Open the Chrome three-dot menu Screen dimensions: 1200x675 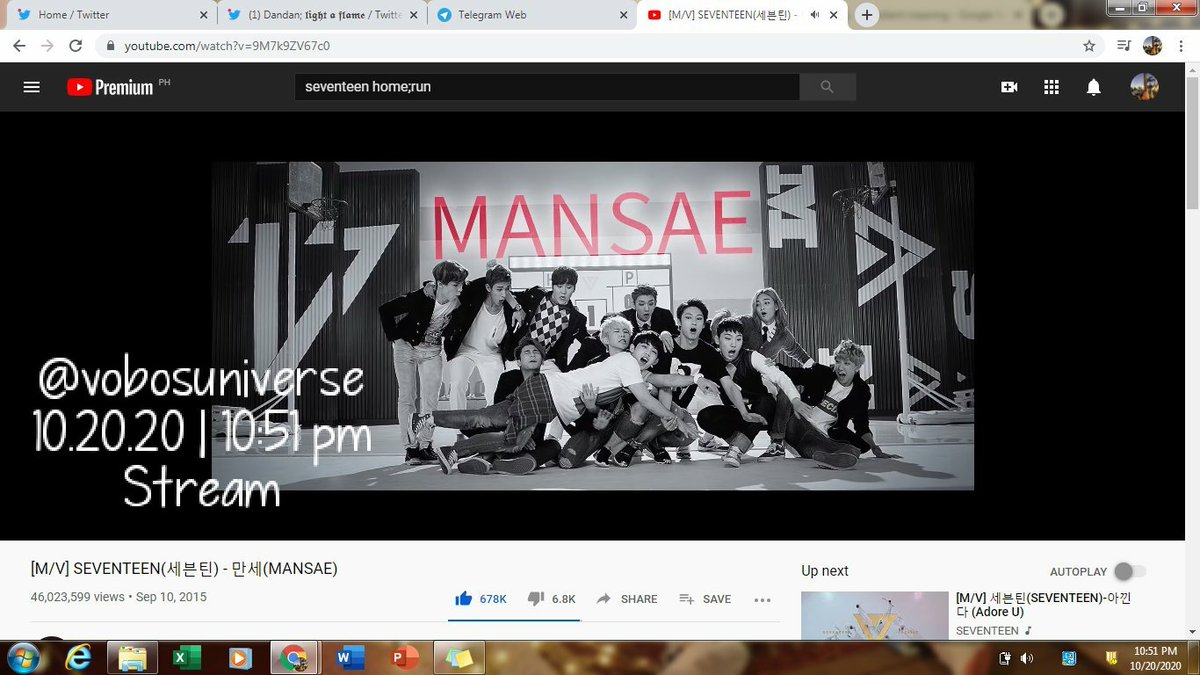pos(1180,46)
